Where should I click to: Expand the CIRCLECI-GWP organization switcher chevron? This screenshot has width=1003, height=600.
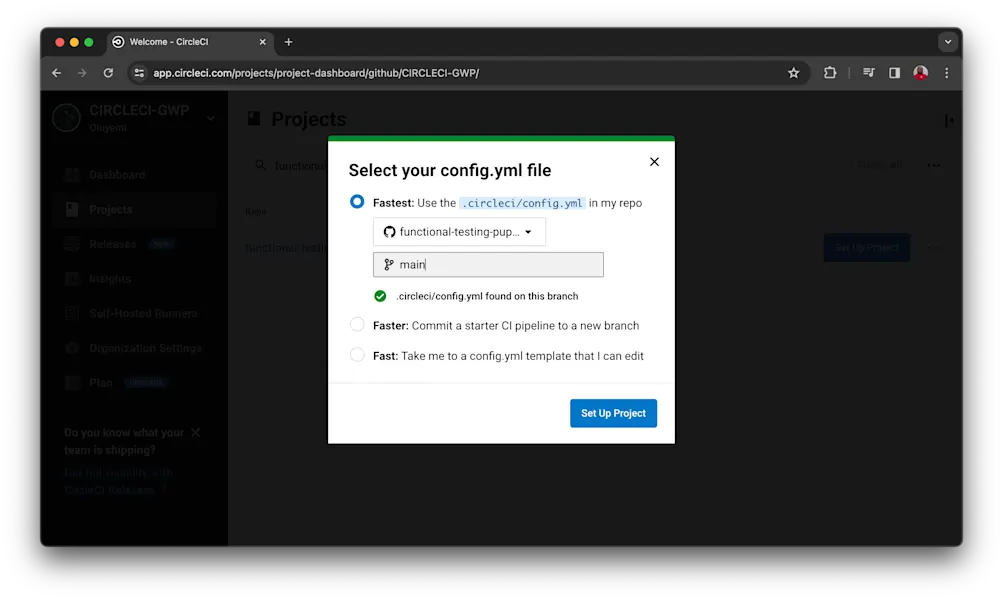click(x=209, y=117)
